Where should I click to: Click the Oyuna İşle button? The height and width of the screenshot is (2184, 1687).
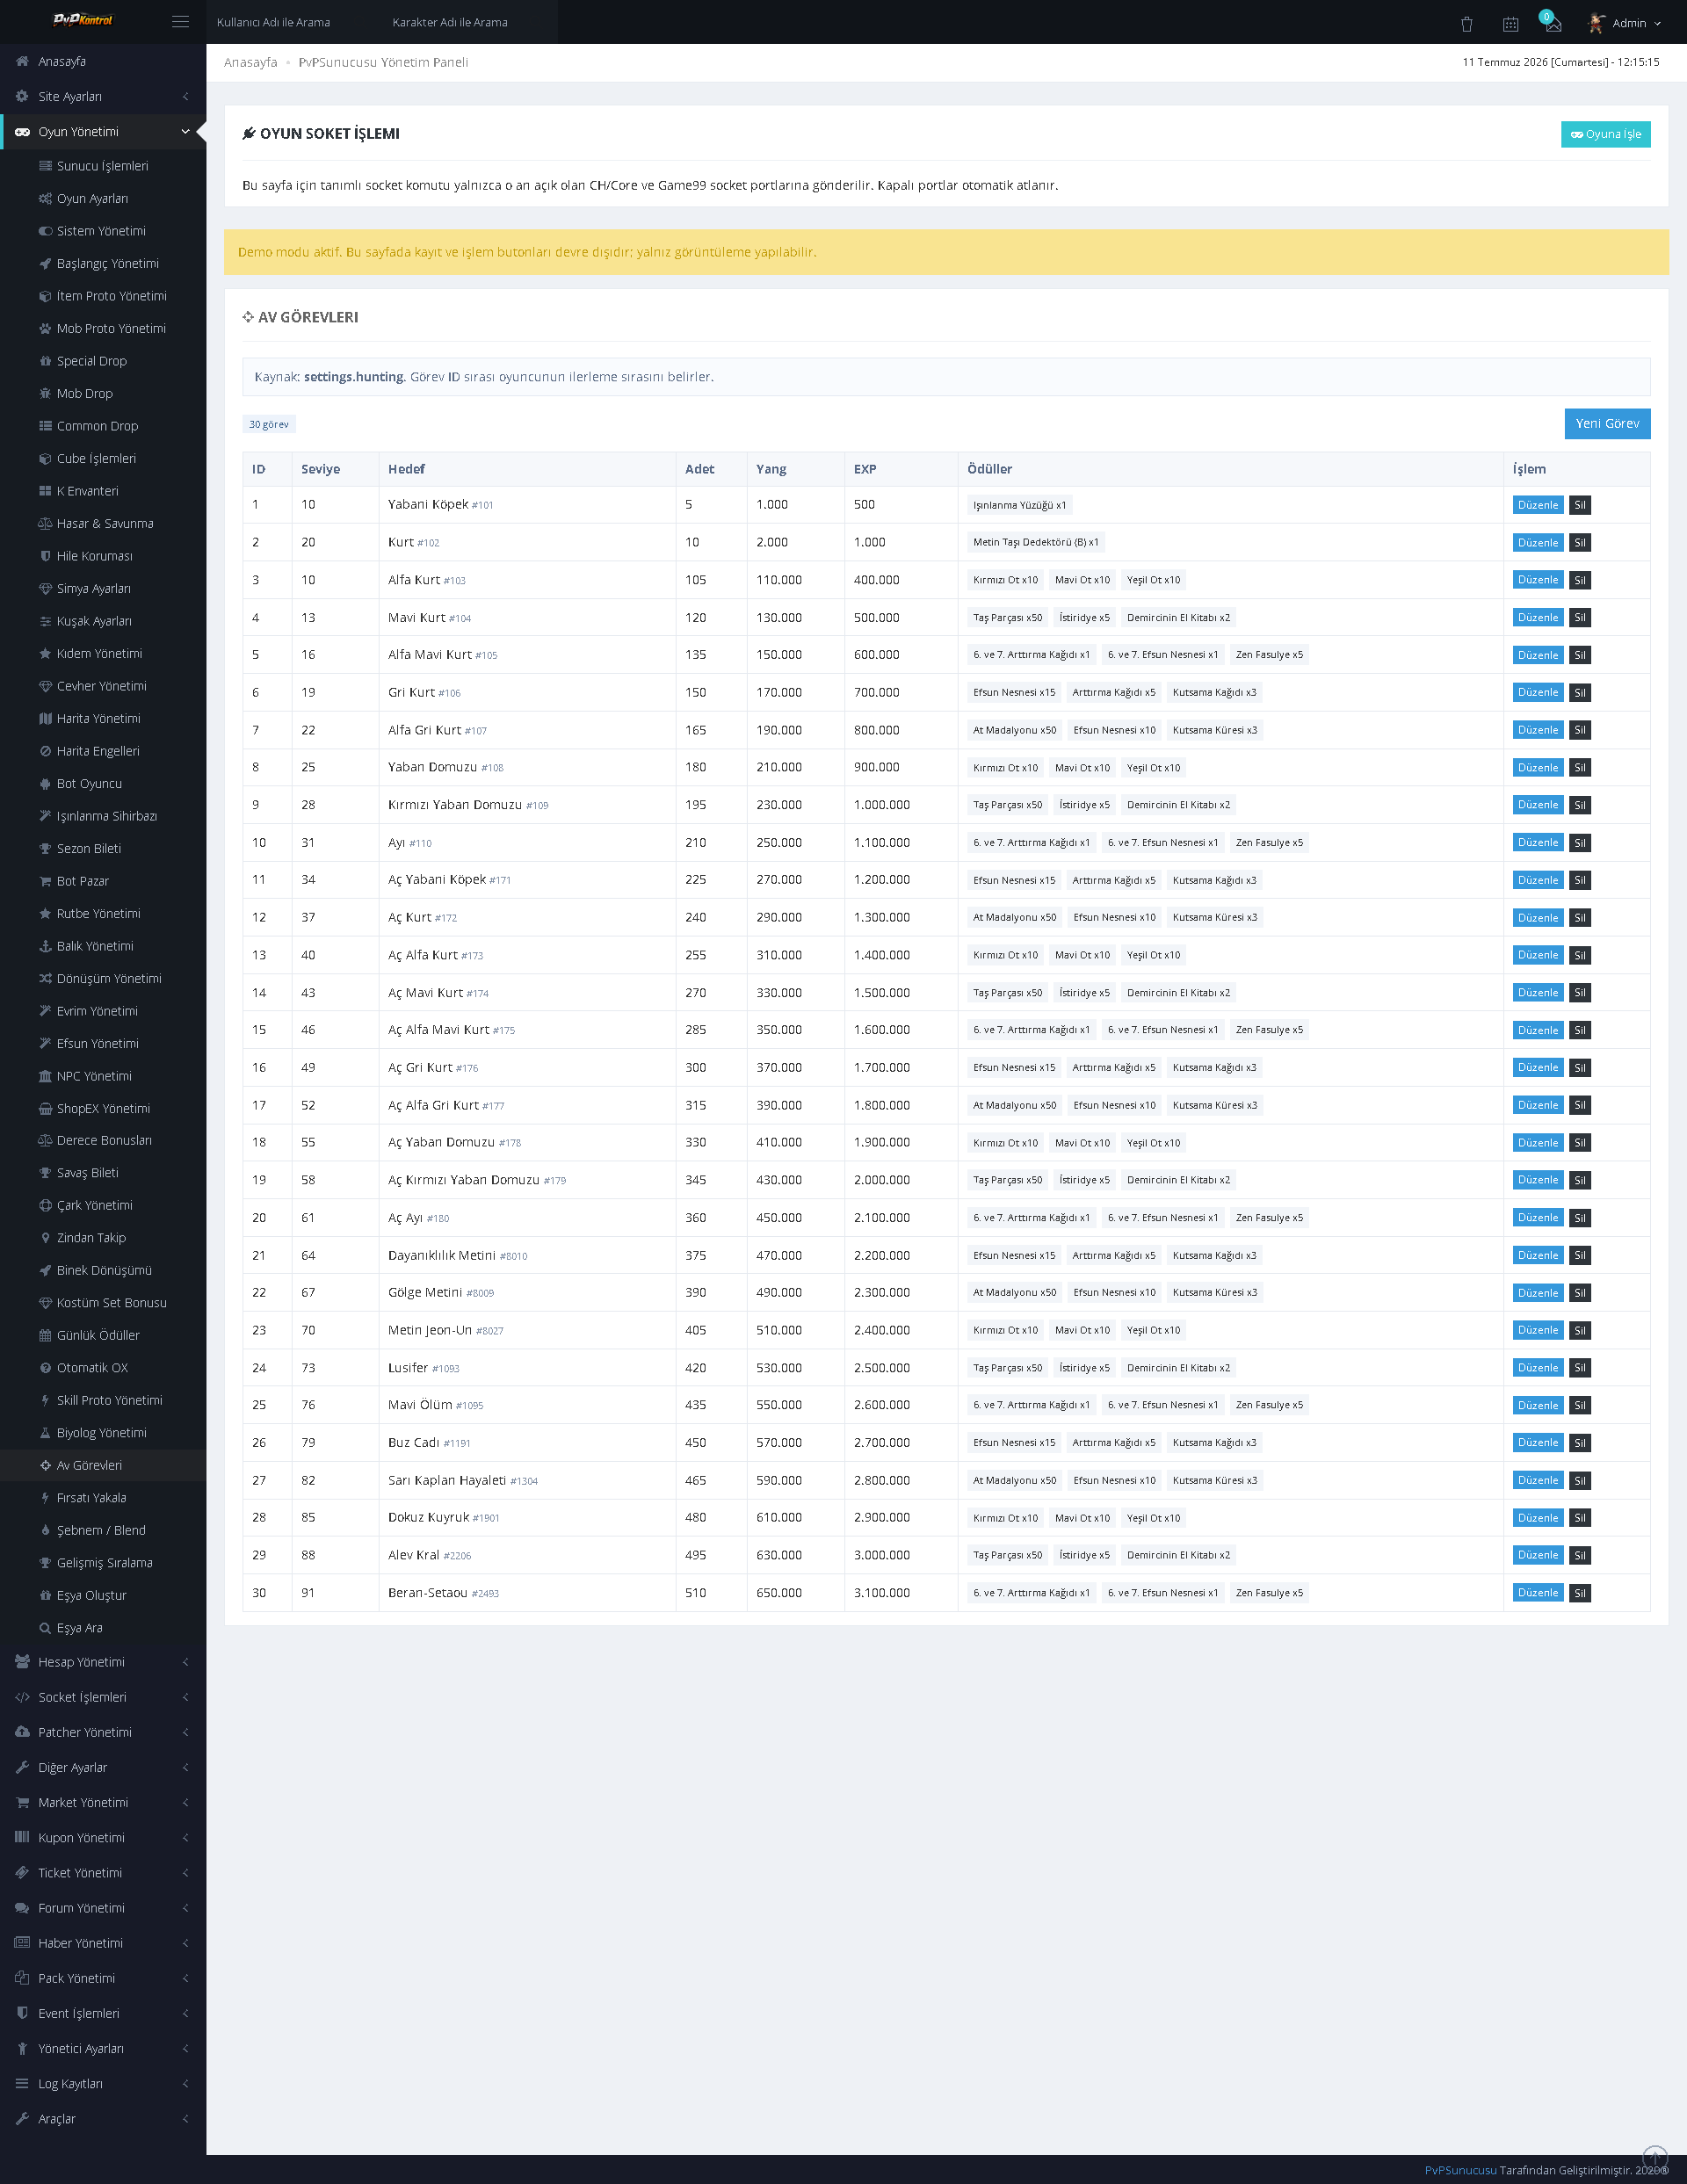[1605, 134]
